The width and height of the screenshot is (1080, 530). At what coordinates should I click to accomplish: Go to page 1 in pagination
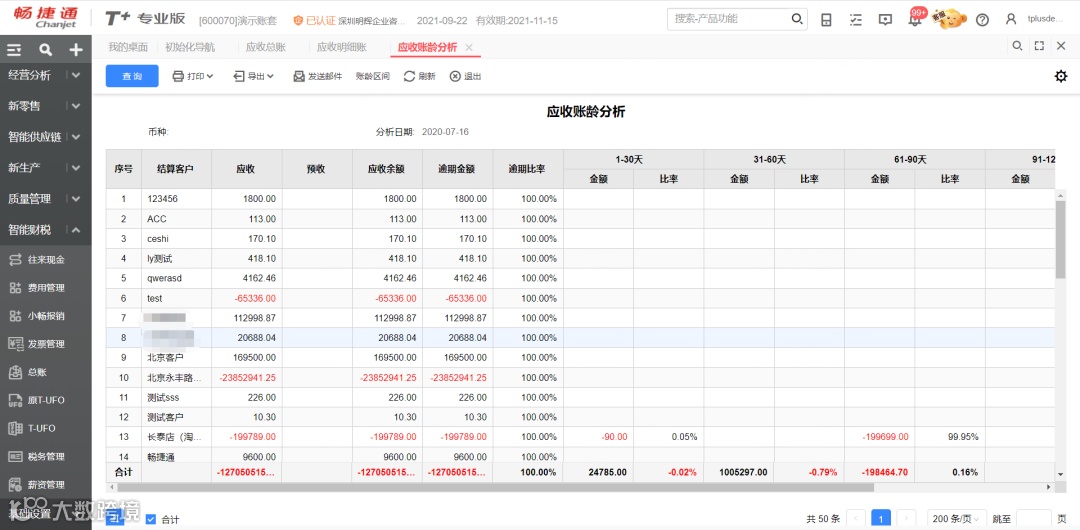pos(881,519)
